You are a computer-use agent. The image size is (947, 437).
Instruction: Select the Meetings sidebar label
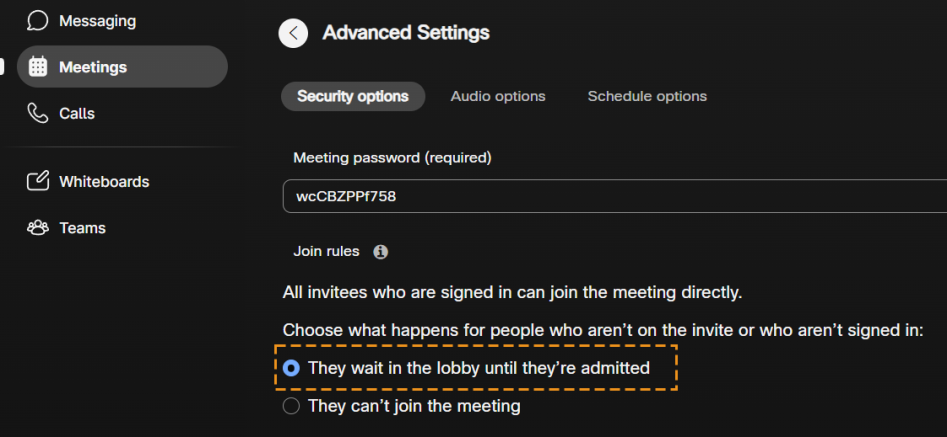pyautogui.click(x=93, y=67)
